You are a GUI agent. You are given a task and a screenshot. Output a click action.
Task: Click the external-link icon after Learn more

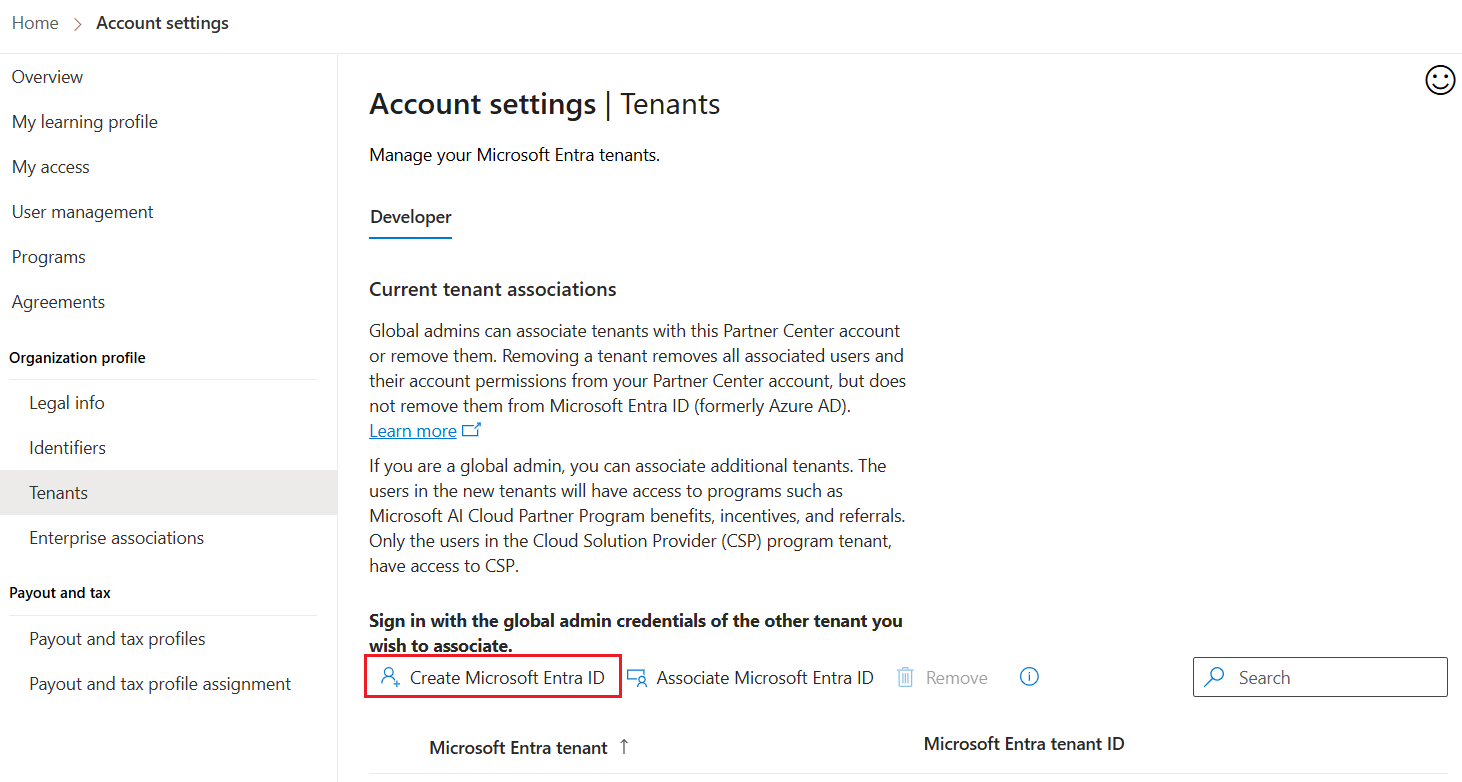pos(471,429)
